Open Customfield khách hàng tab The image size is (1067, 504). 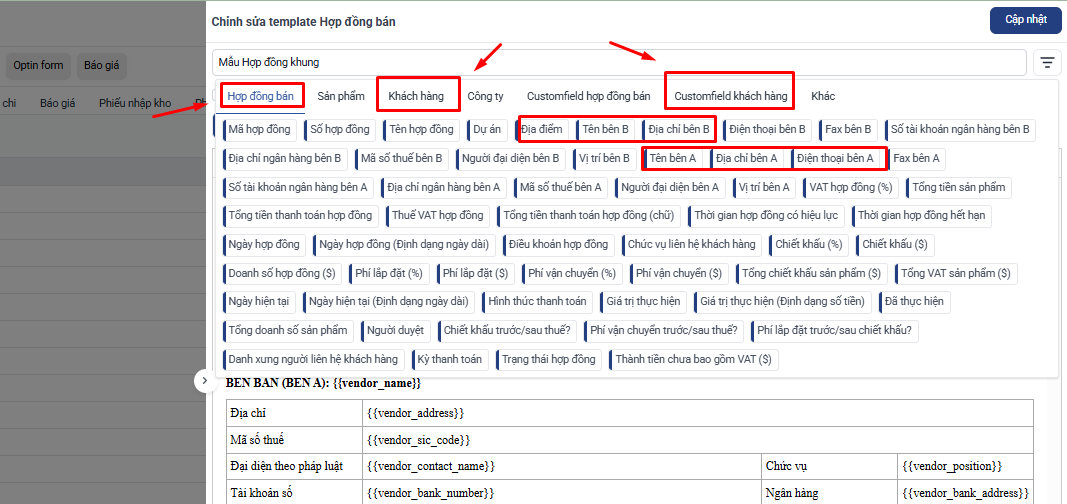click(731, 97)
